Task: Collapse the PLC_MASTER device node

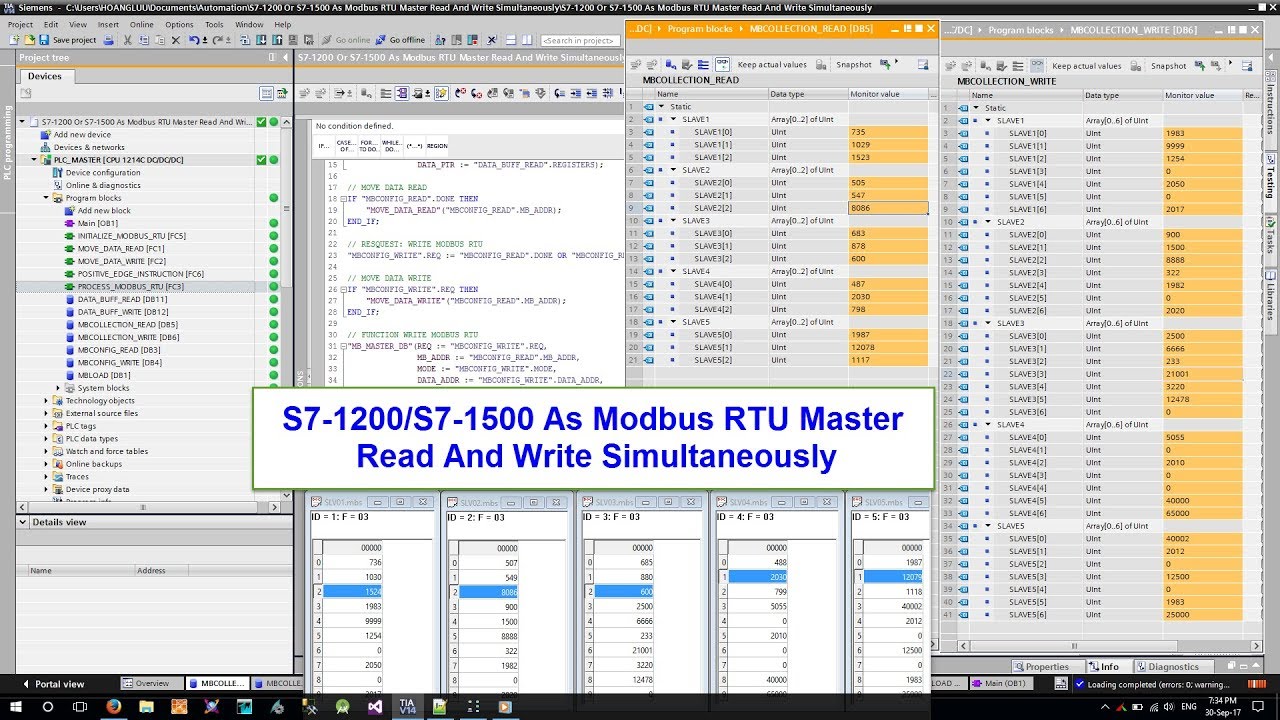Action: (34, 160)
